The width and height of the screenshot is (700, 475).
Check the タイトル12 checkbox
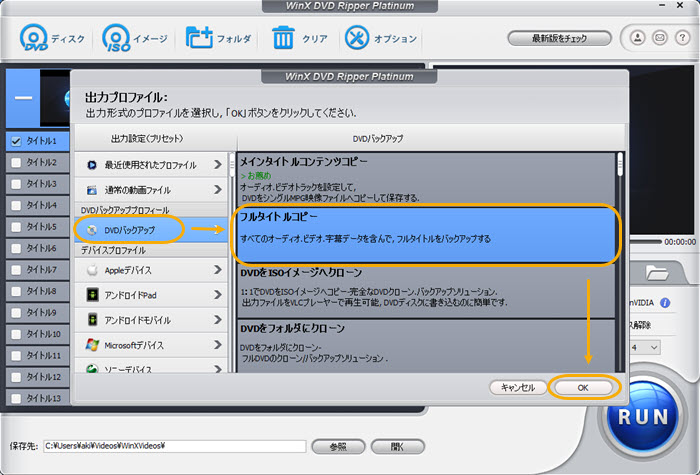16,377
